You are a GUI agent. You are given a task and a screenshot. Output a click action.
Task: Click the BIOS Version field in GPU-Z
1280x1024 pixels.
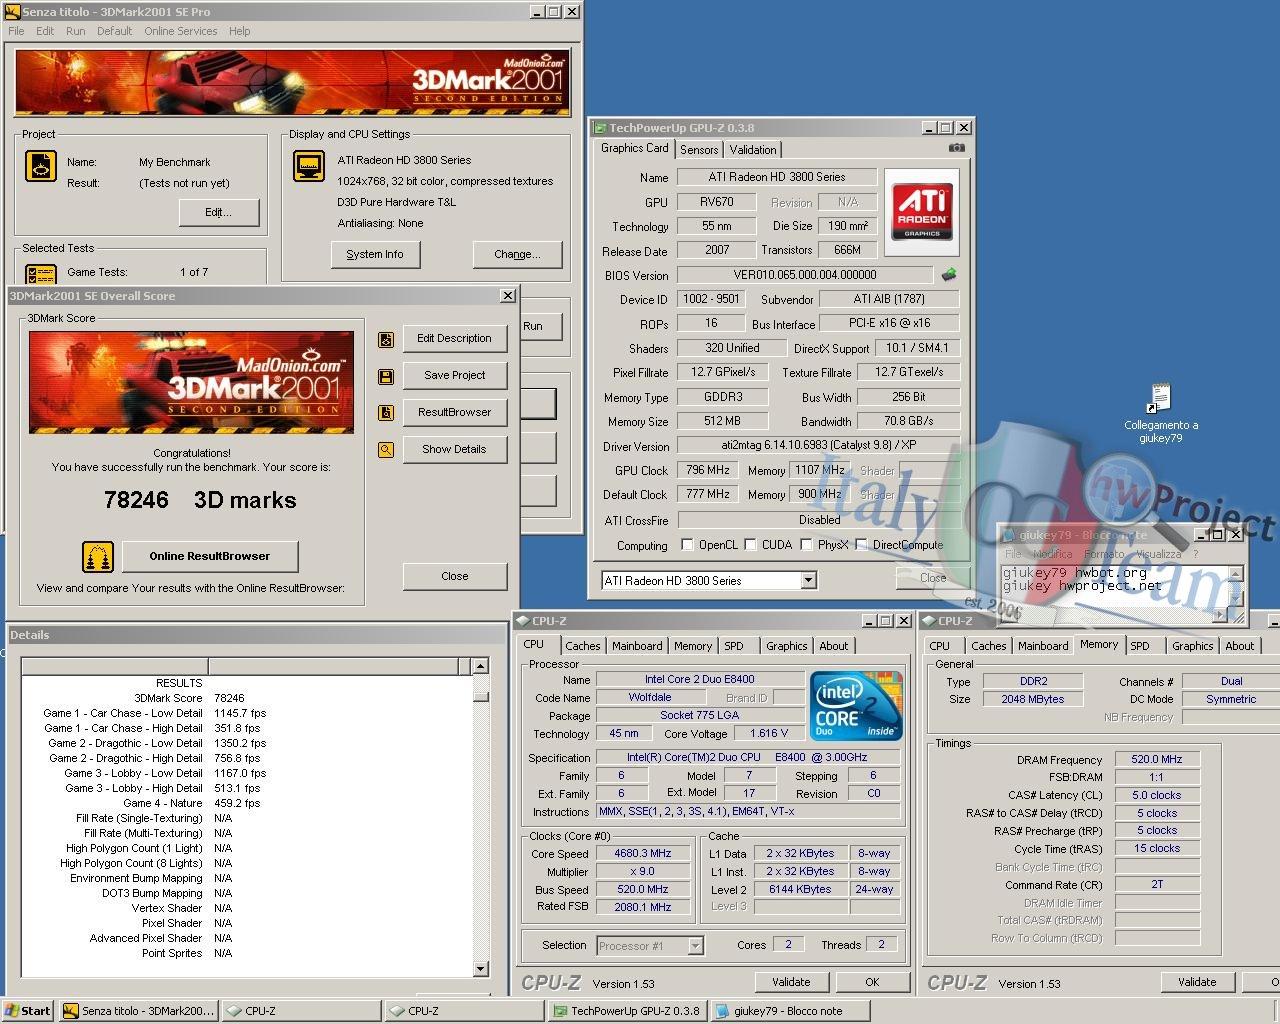click(x=805, y=275)
